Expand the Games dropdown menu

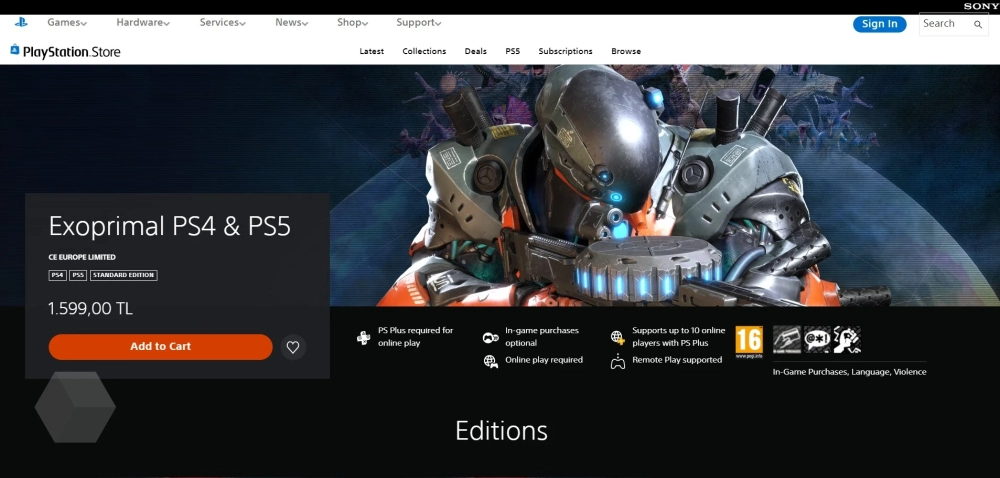(x=67, y=23)
